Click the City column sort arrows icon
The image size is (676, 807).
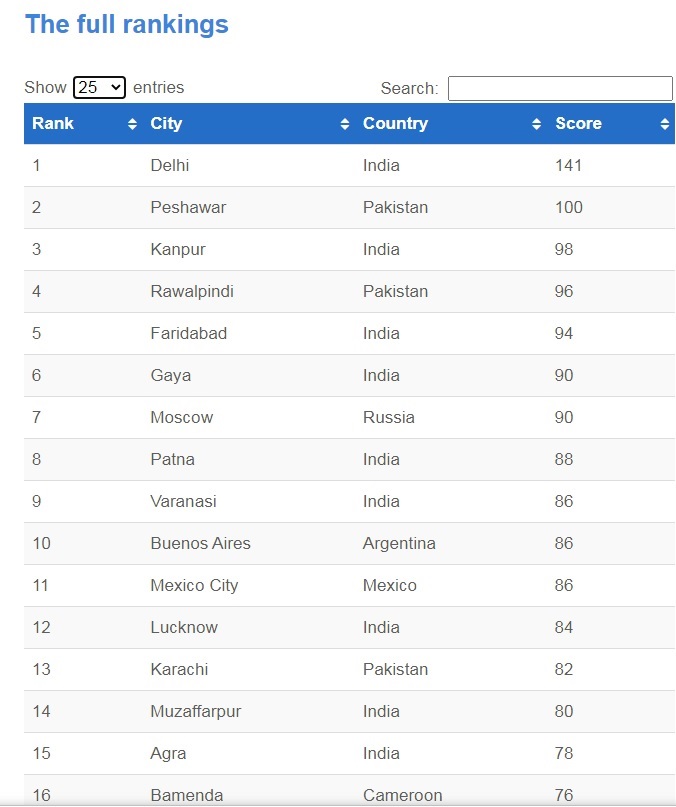(x=345, y=124)
